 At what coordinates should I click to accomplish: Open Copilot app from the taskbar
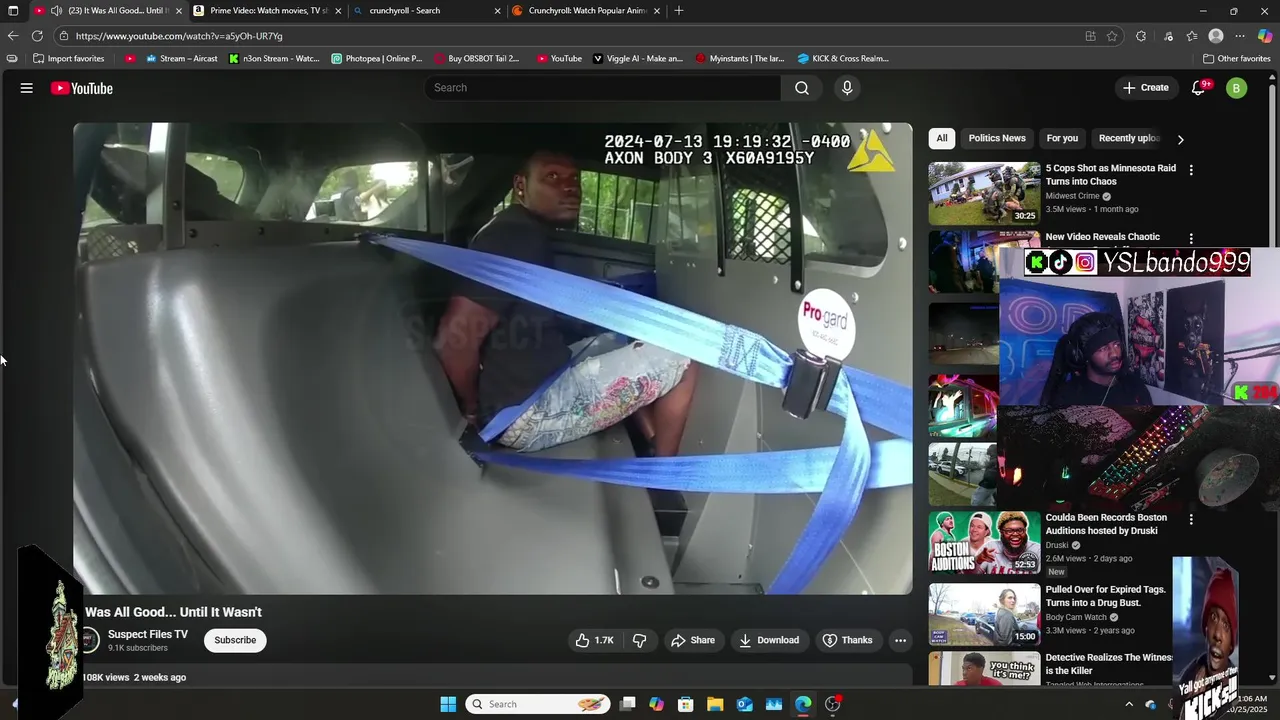click(x=656, y=704)
